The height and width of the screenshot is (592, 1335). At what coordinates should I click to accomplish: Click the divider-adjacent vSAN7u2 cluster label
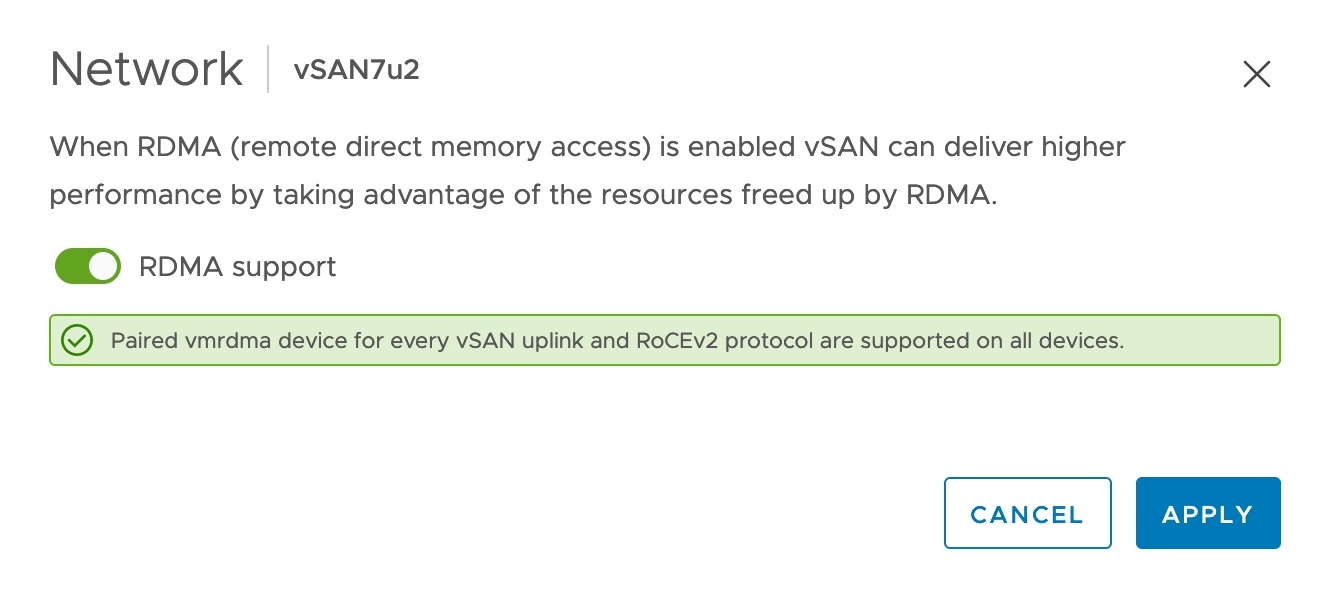click(x=356, y=70)
